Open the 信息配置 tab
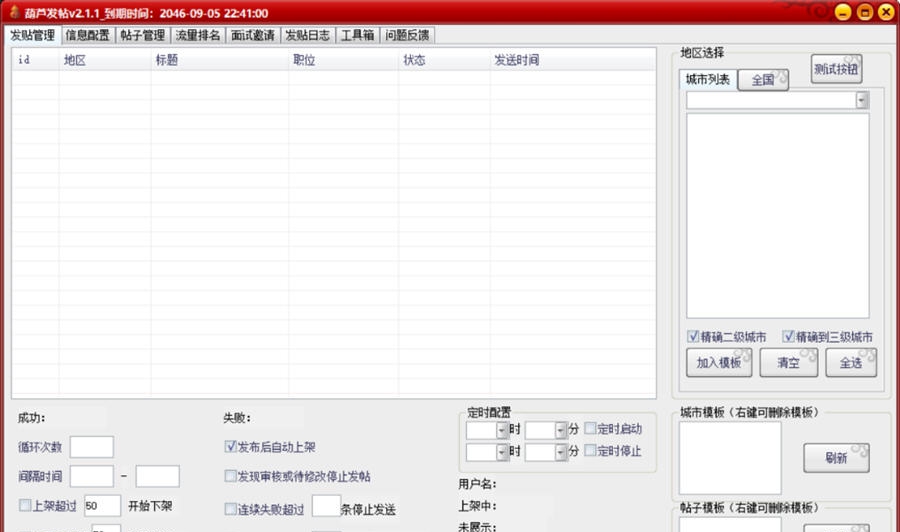900x532 pixels. pos(87,35)
